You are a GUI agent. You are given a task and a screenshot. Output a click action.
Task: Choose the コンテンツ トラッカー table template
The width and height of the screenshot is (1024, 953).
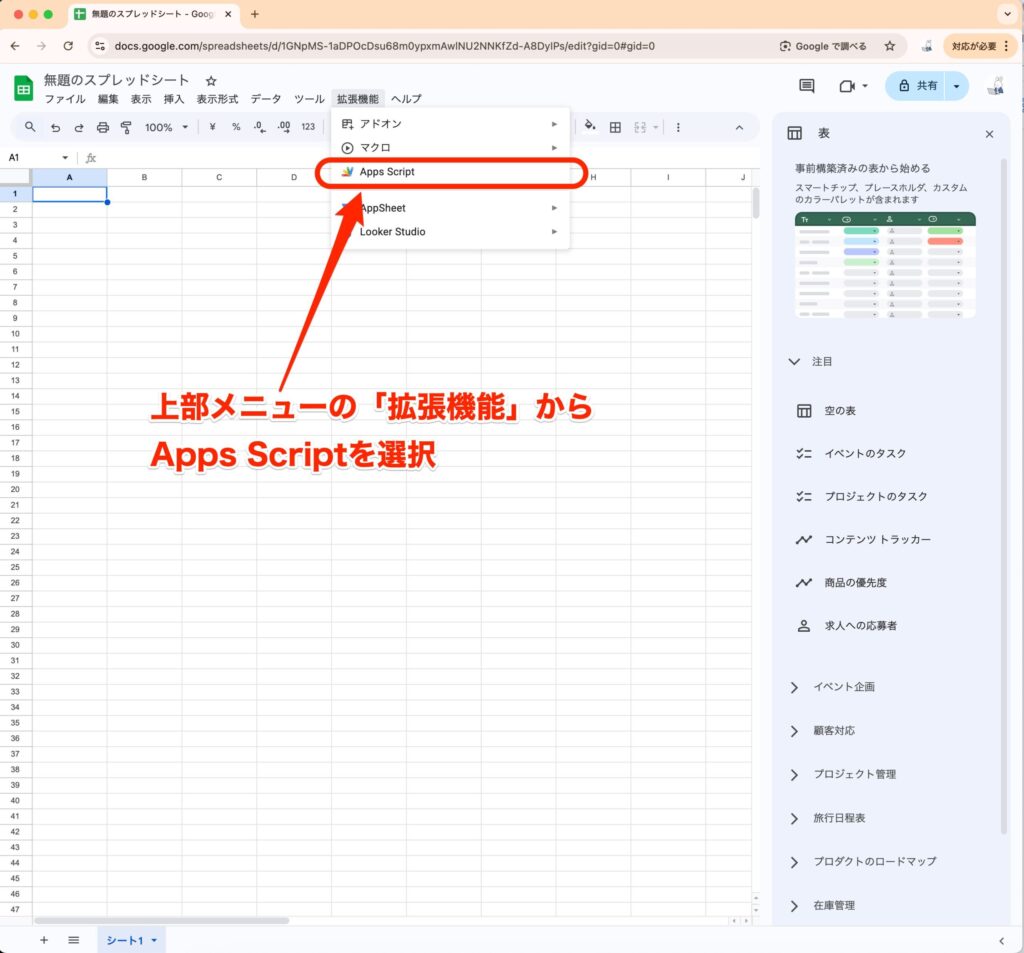[x=877, y=540]
